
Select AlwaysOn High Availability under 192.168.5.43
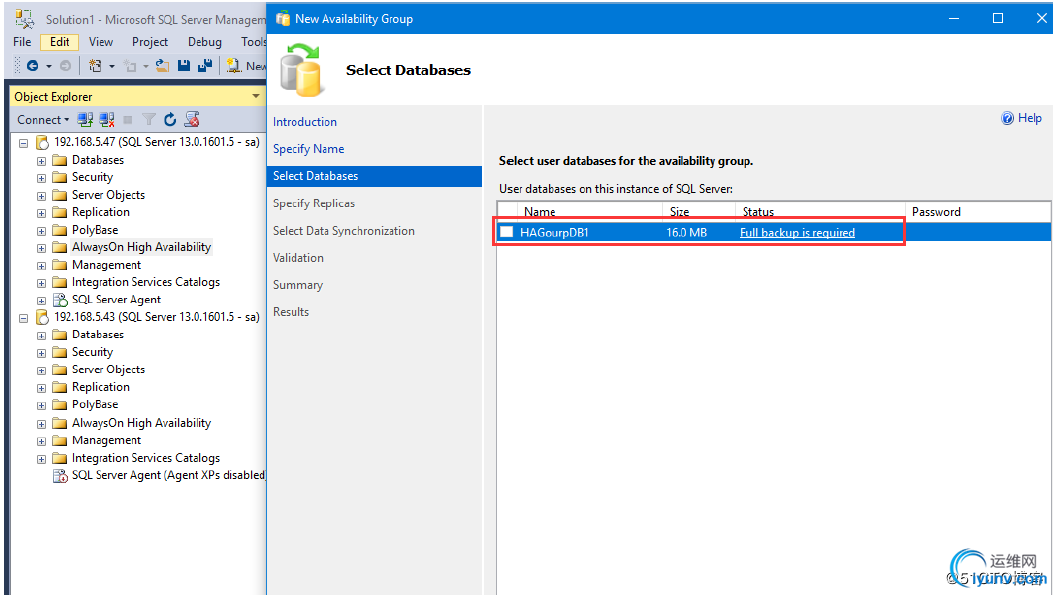141,423
